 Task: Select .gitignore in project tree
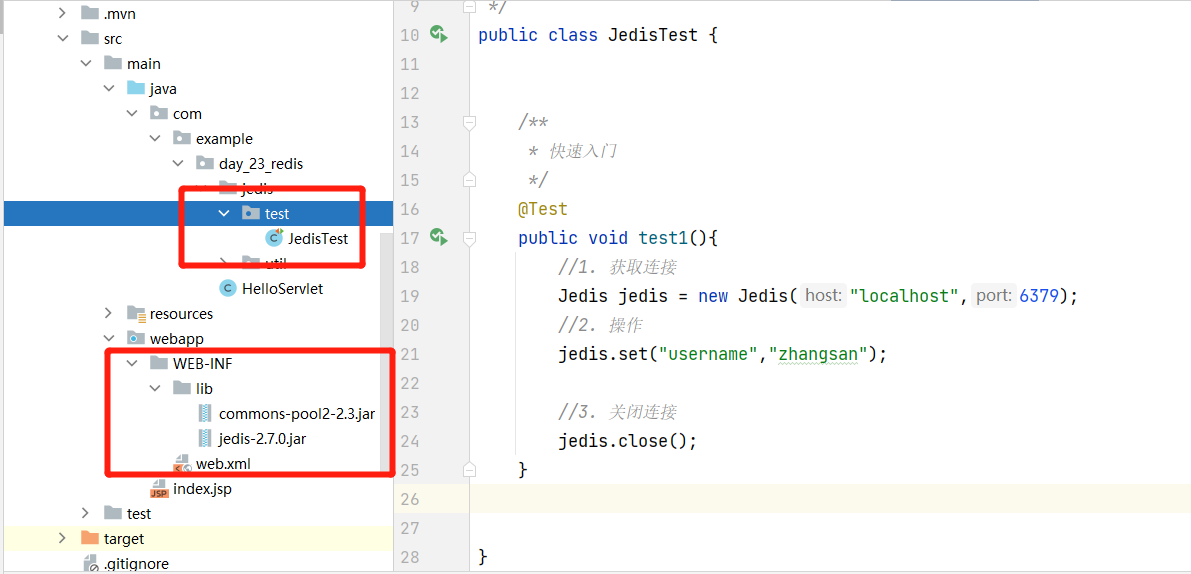pyautogui.click(x=137, y=564)
